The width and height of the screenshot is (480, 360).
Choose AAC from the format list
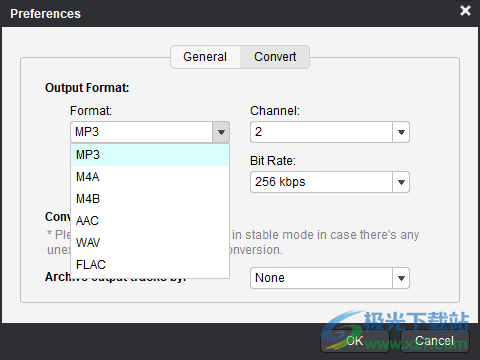click(150, 221)
